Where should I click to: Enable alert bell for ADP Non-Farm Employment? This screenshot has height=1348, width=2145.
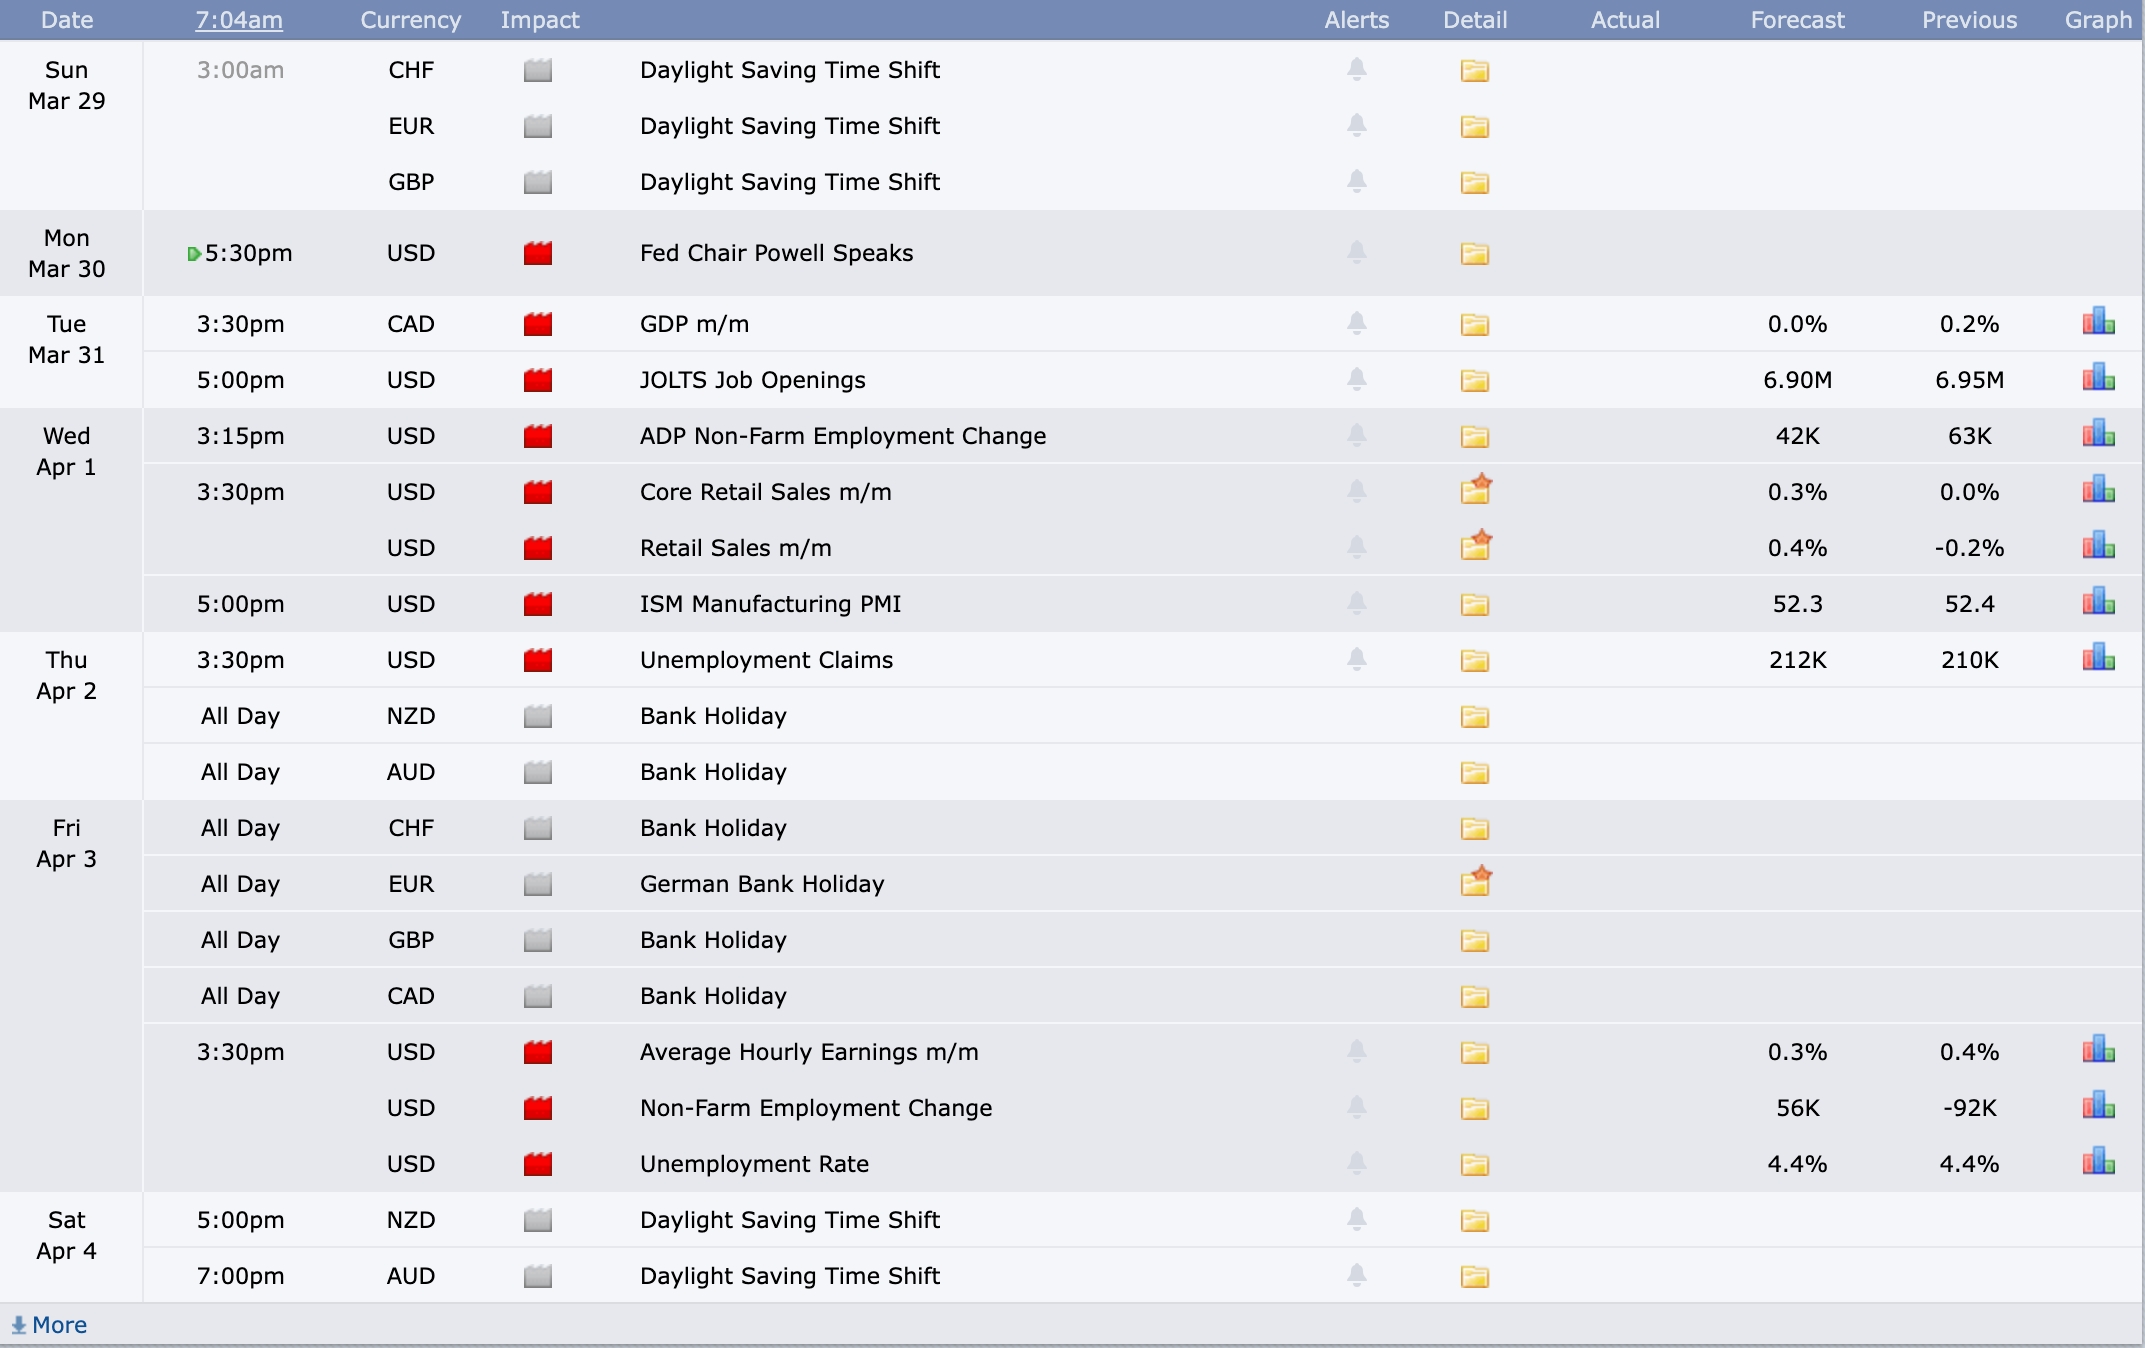(x=1356, y=435)
